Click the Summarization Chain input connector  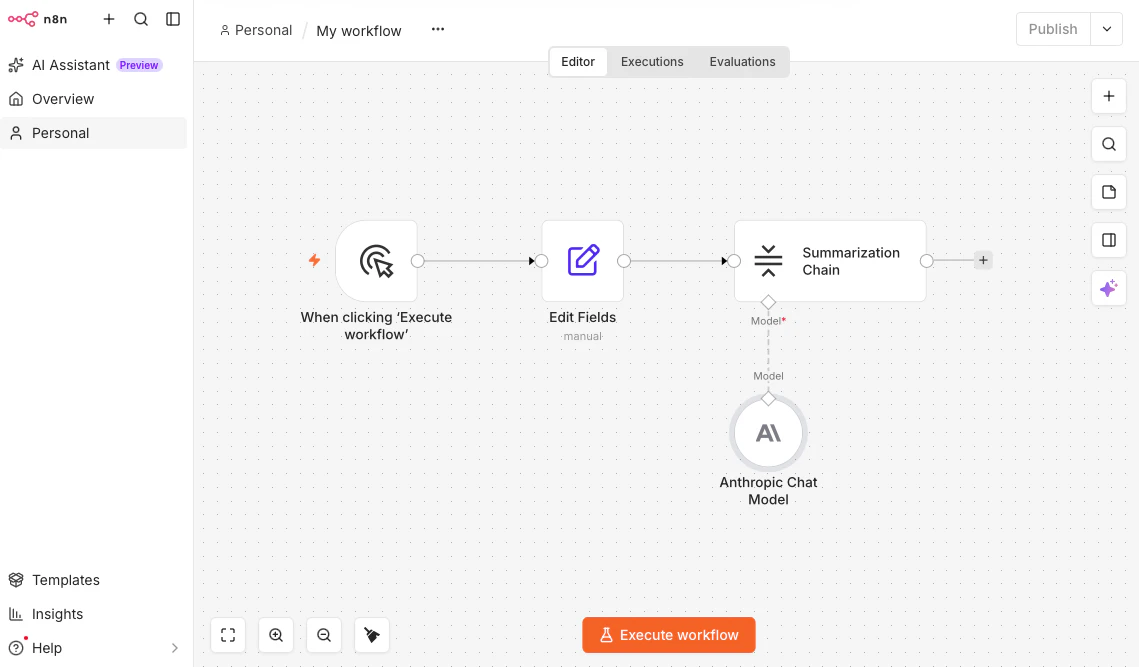click(734, 261)
